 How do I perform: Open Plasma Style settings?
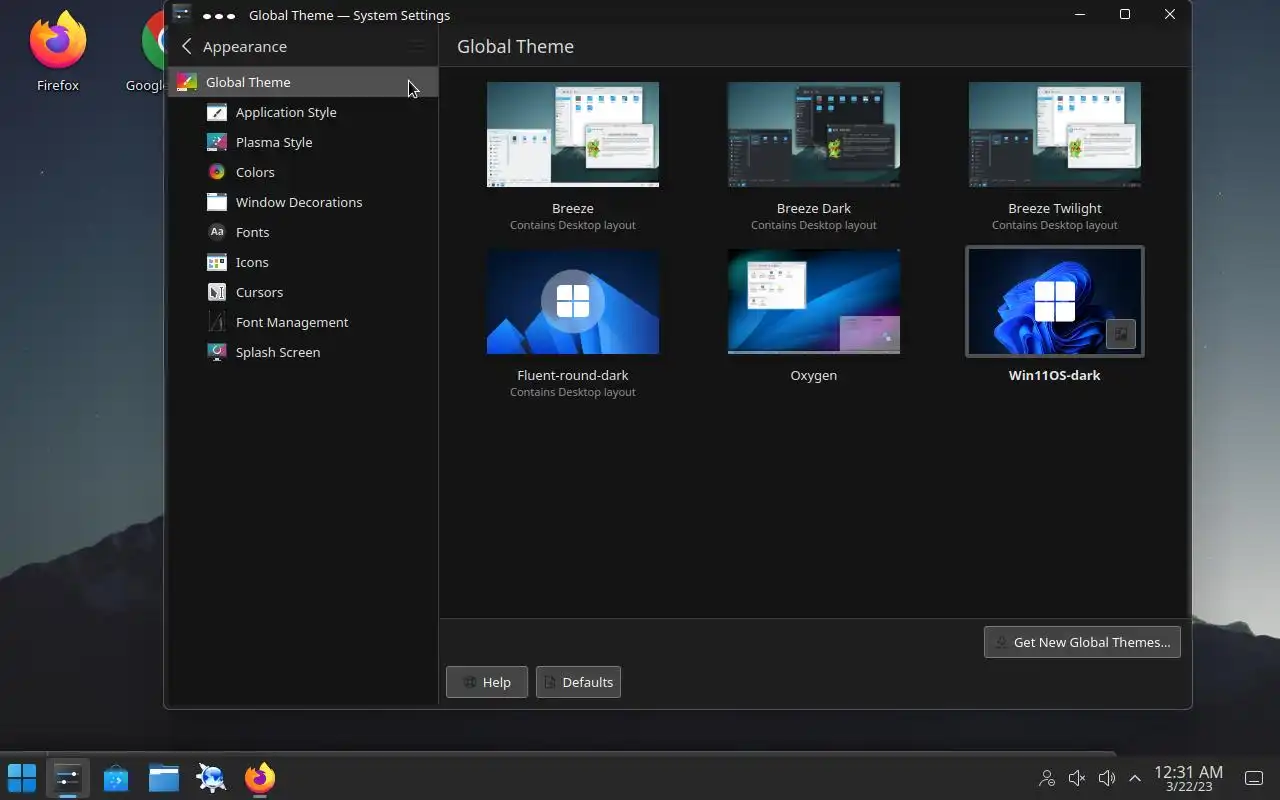point(274,142)
